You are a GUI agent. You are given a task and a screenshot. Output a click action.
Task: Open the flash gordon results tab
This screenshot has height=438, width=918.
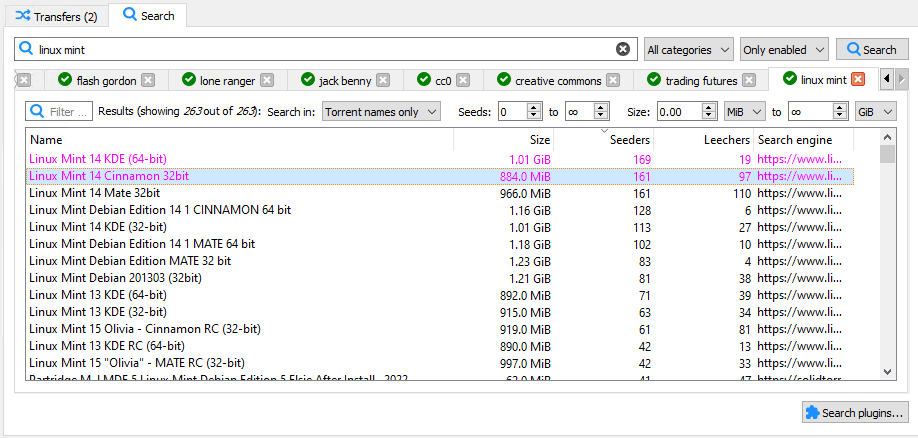tap(105, 80)
